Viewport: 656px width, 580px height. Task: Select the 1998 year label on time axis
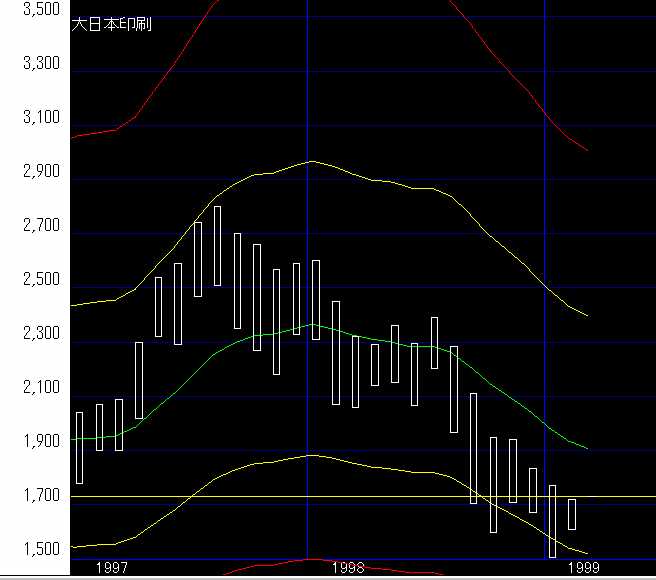point(348,567)
